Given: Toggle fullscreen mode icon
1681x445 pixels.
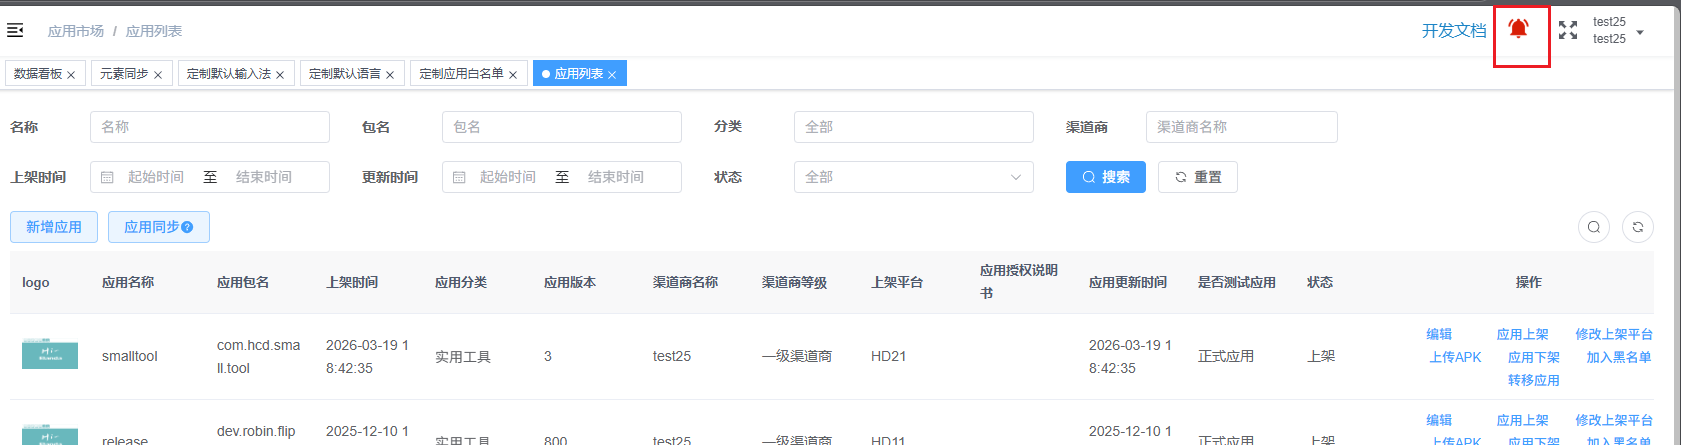Looking at the screenshot, I should (1568, 30).
